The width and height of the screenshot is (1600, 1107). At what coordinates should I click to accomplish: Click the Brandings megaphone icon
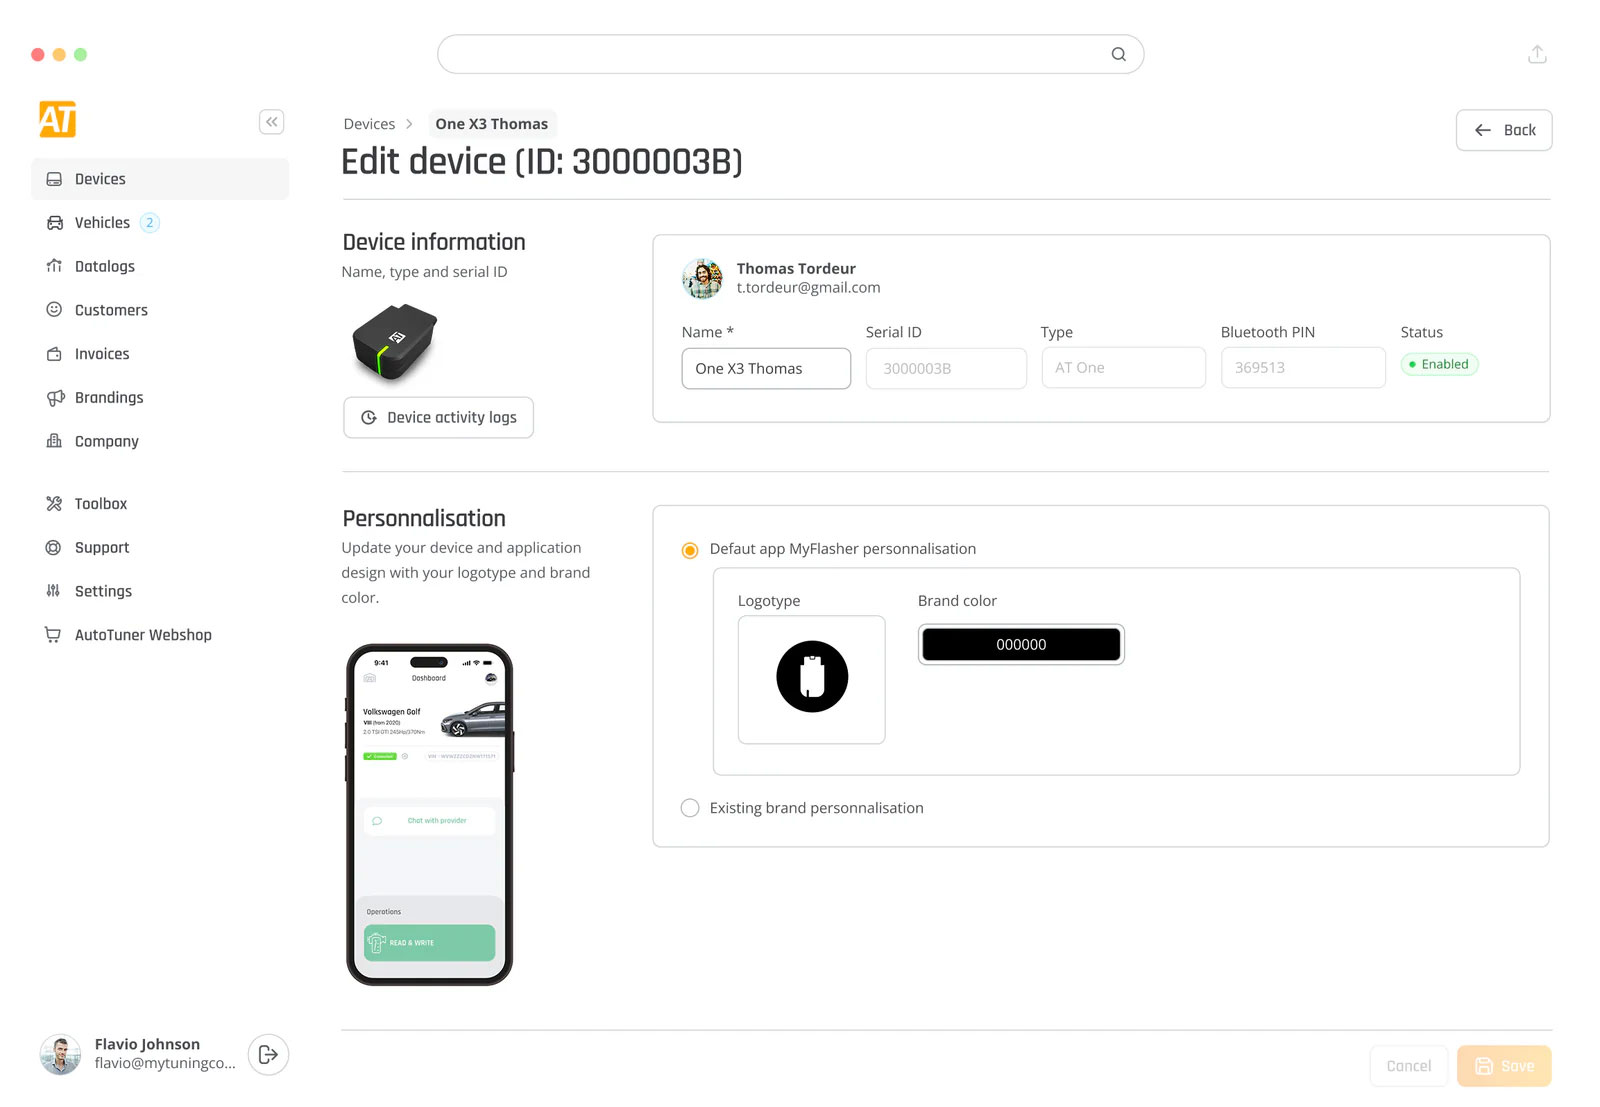tap(54, 398)
